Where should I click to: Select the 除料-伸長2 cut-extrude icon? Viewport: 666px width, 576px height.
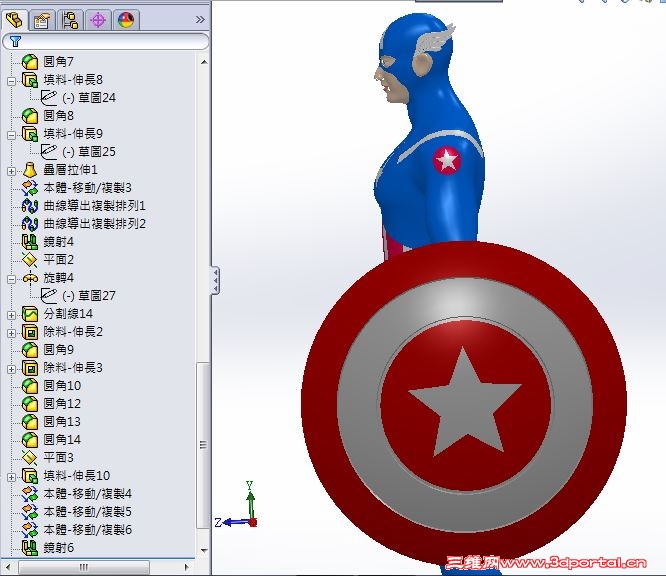pyautogui.click(x=30, y=332)
